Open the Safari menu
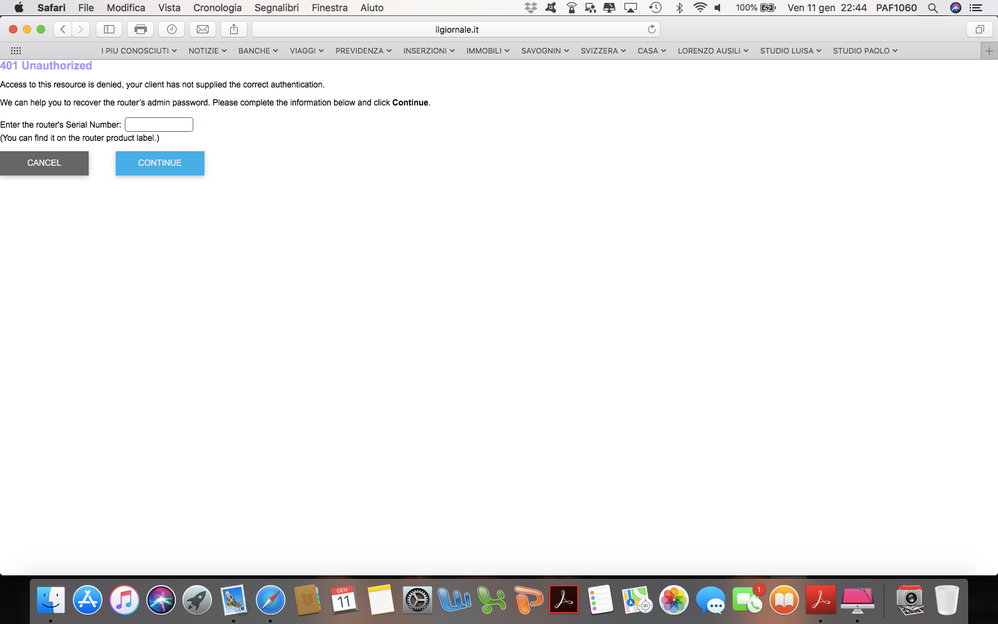998x624 pixels. click(x=51, y=8)
